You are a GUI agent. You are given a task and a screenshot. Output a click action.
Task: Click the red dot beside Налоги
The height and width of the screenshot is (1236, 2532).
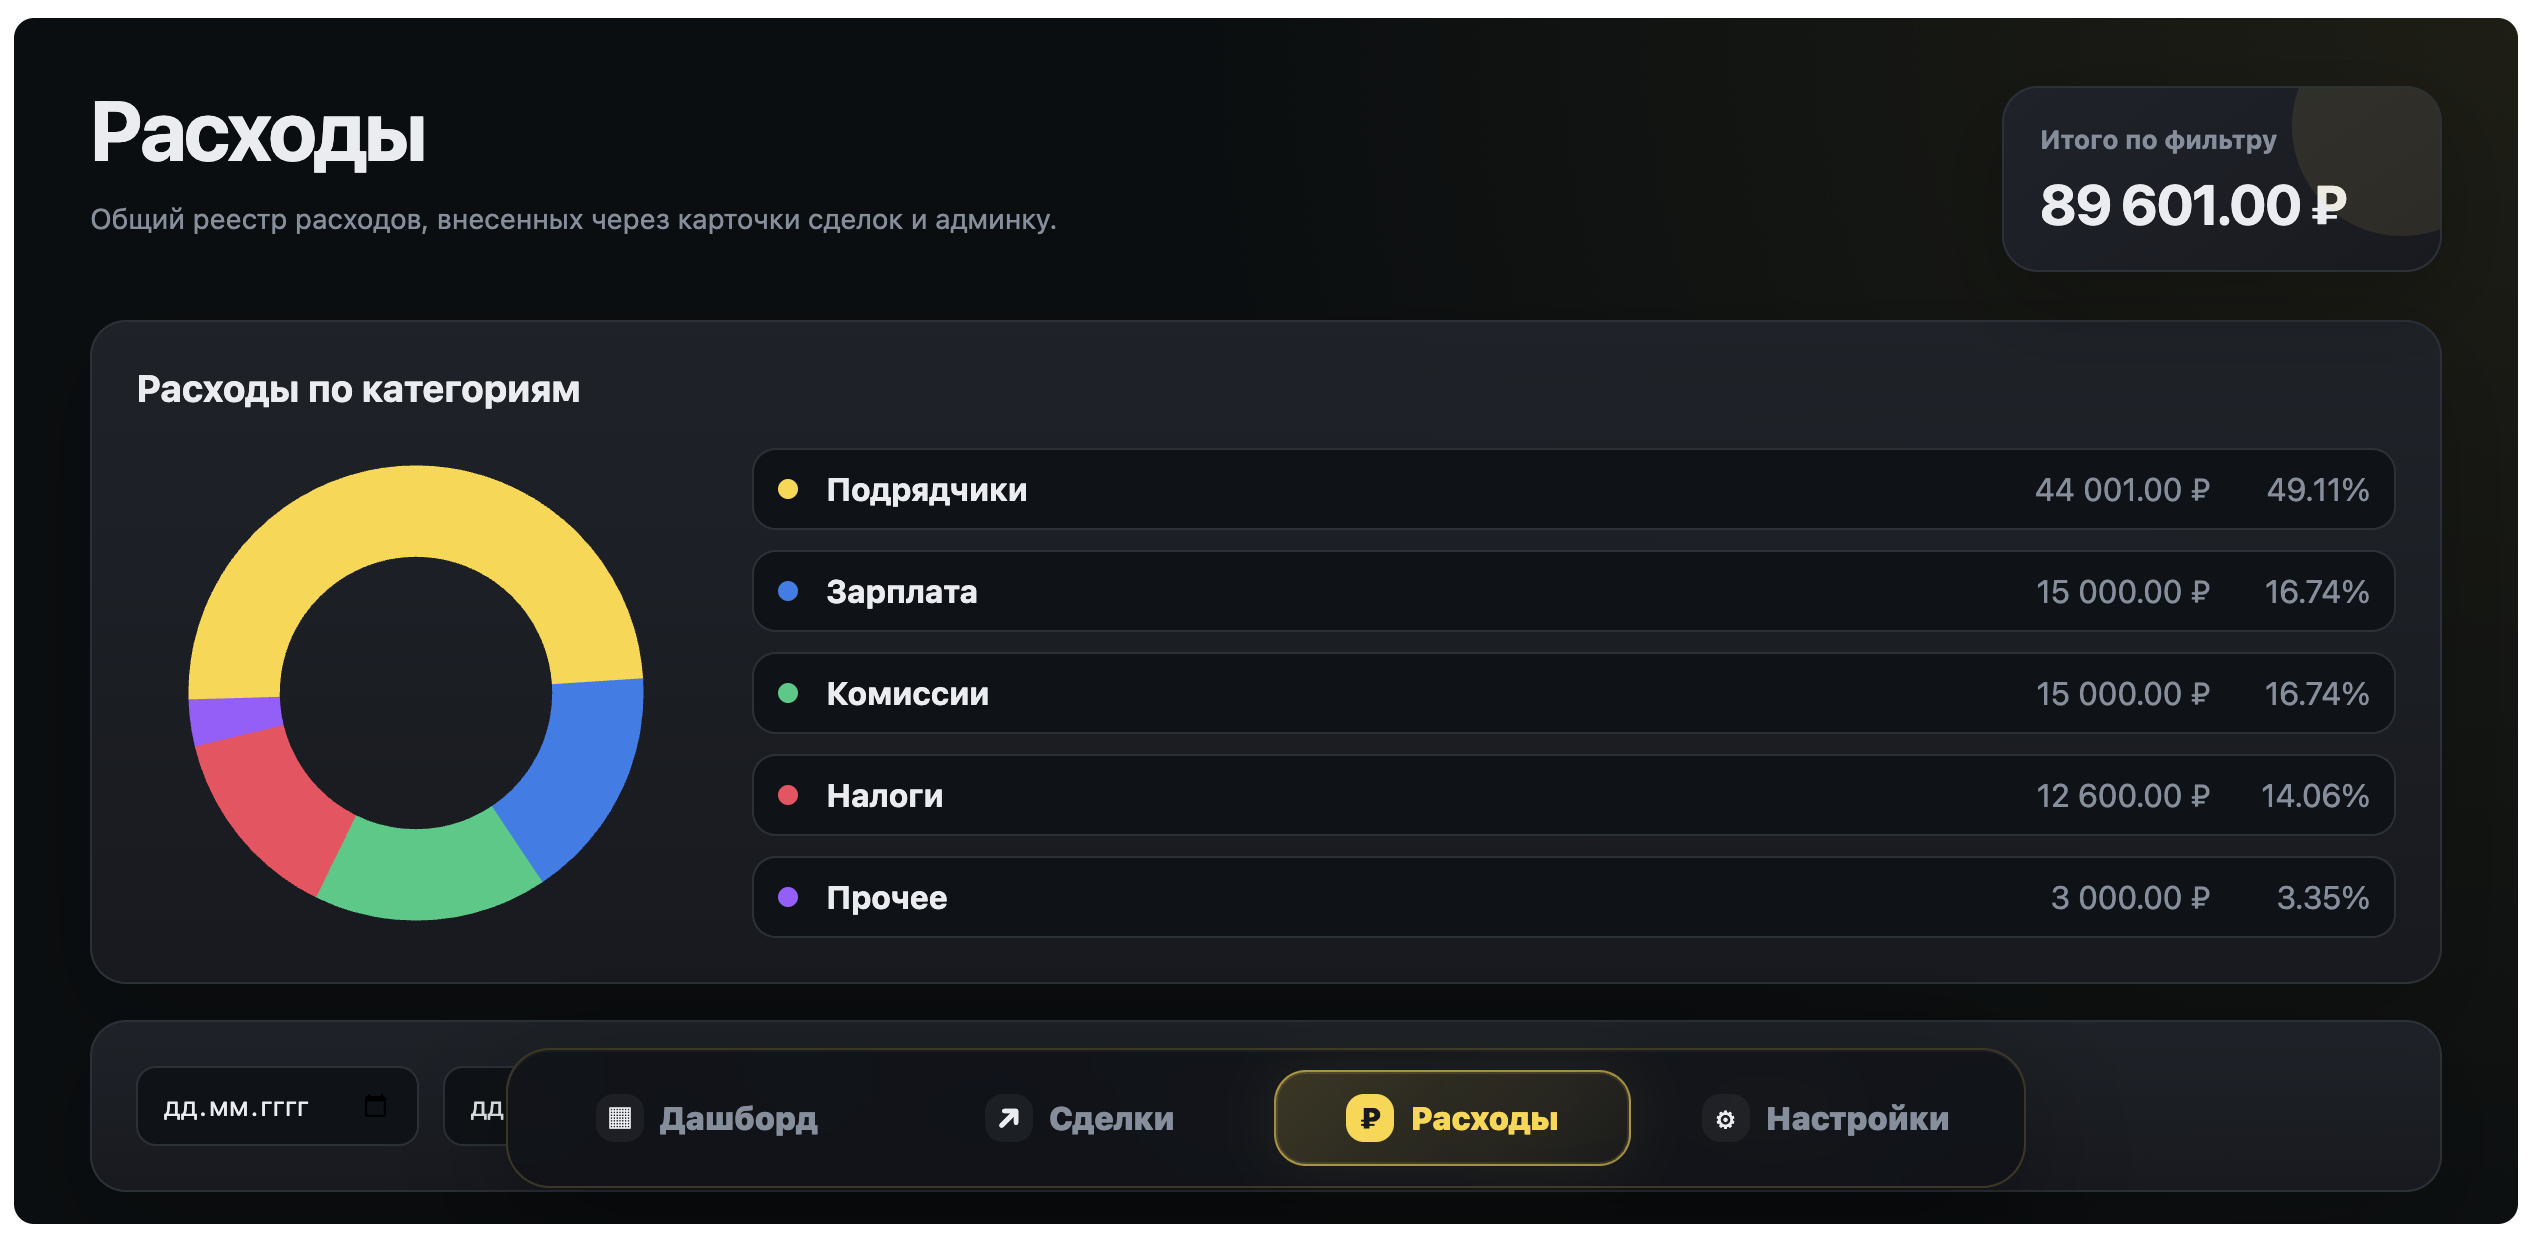tap(788, 795)
